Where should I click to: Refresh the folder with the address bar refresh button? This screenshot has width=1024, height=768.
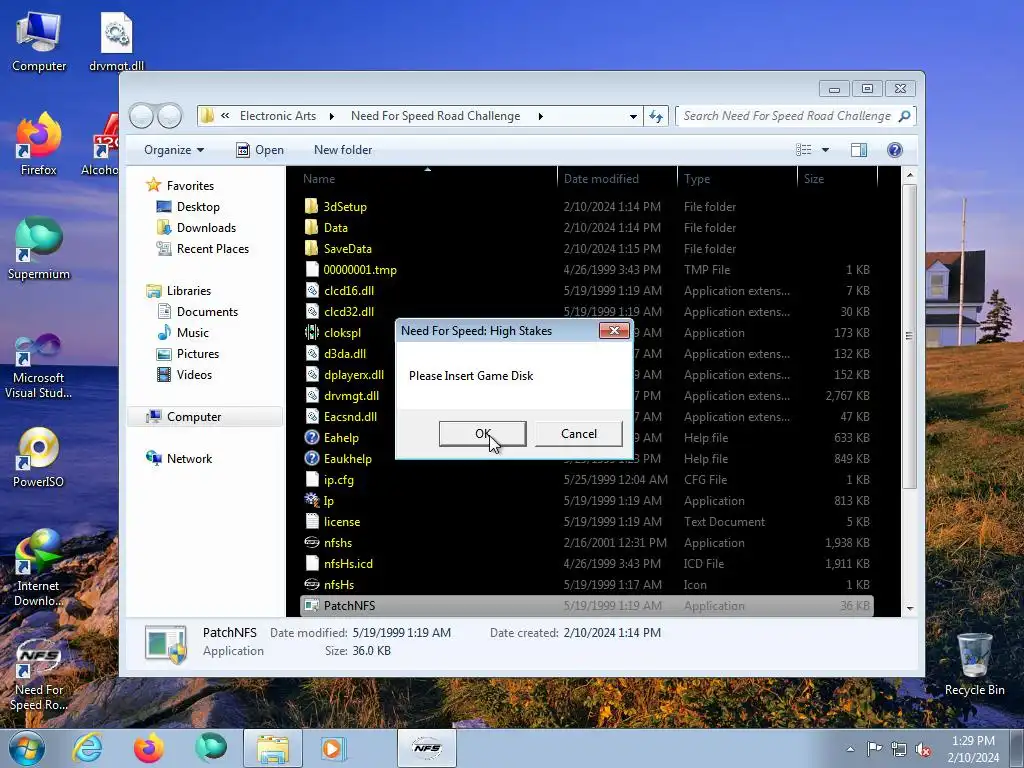(x=656, y=116)
